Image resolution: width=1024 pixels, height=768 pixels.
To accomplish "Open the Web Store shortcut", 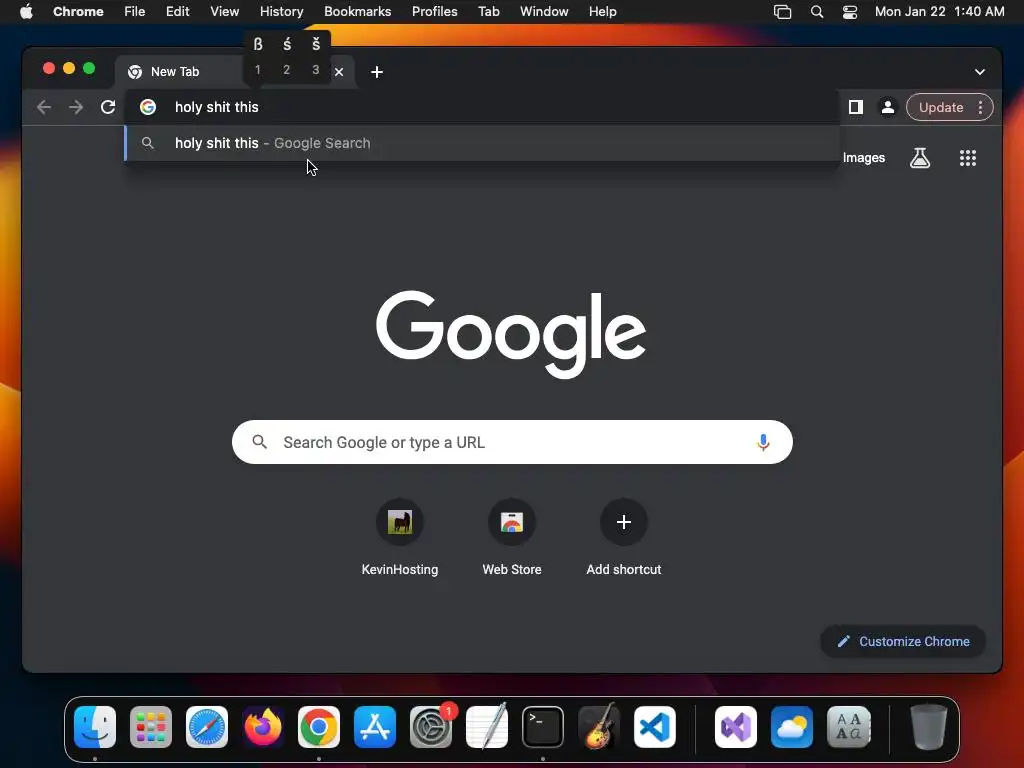I will click(x=512, y=537).
